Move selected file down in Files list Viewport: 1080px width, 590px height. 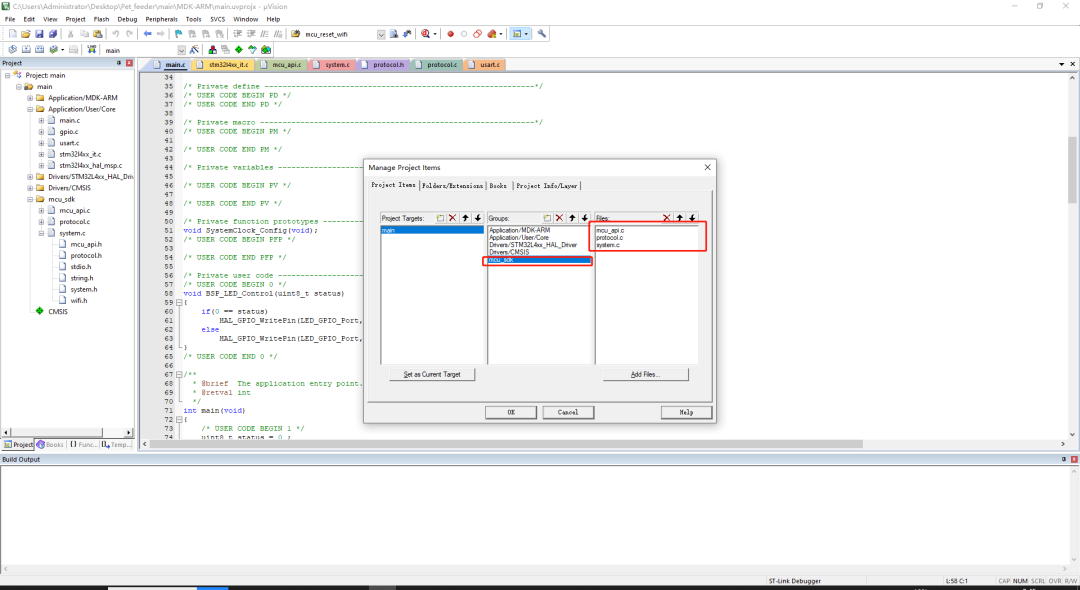coord(693,218)
